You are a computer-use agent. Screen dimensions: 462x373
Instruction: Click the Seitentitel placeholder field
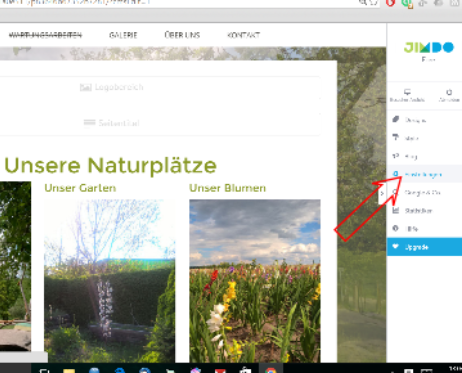(160, 123)
